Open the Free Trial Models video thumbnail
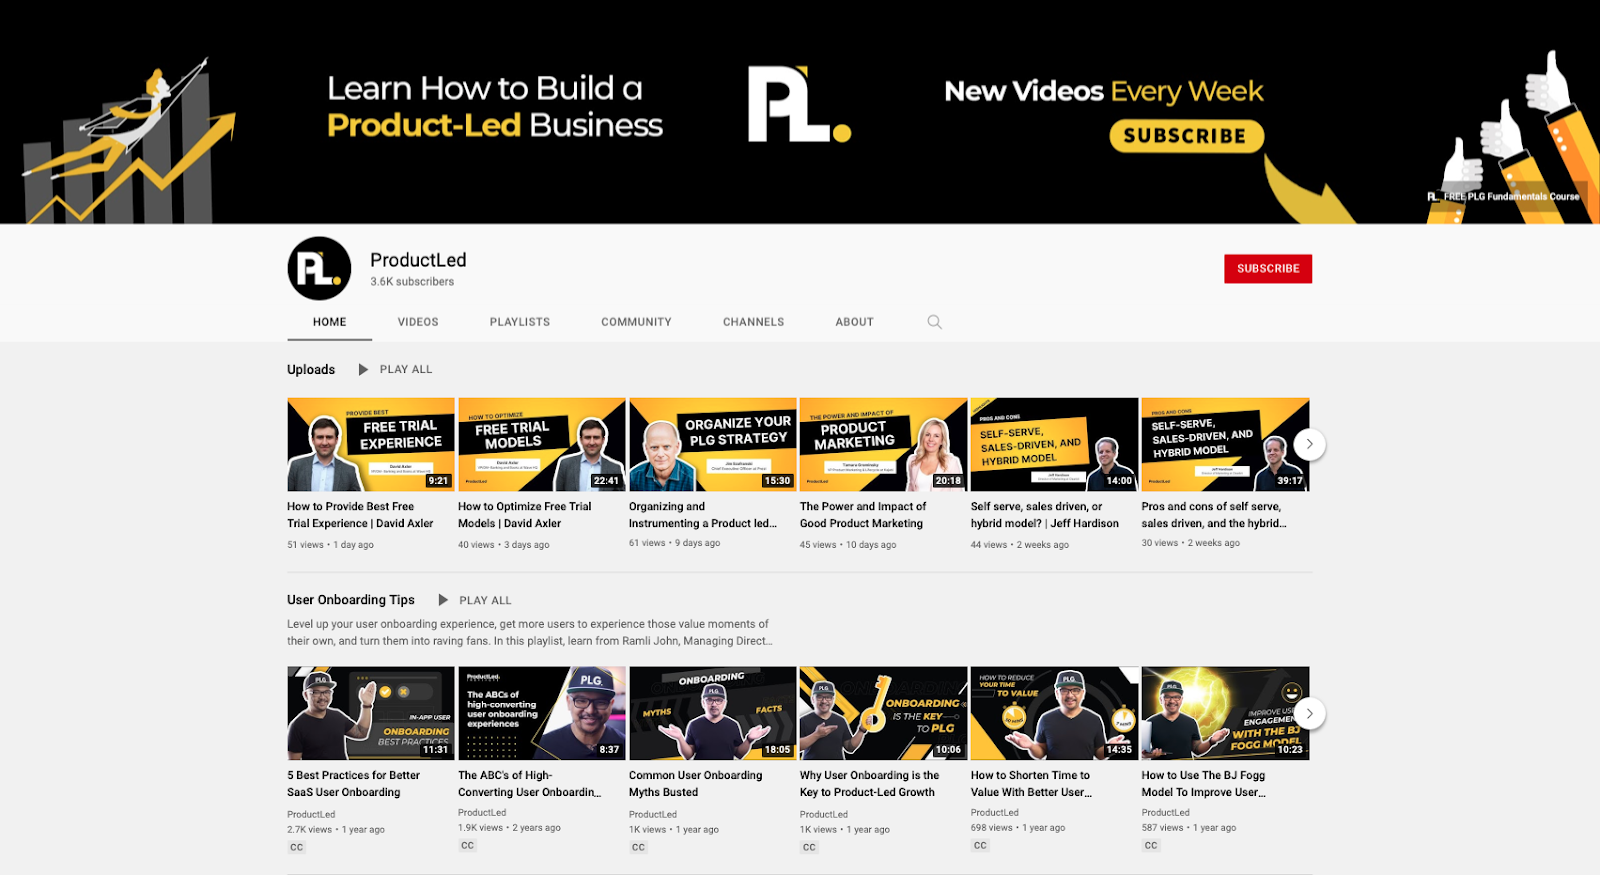Screen dimensions: 1600x875 pyautogui.click(x=542, y=444)
